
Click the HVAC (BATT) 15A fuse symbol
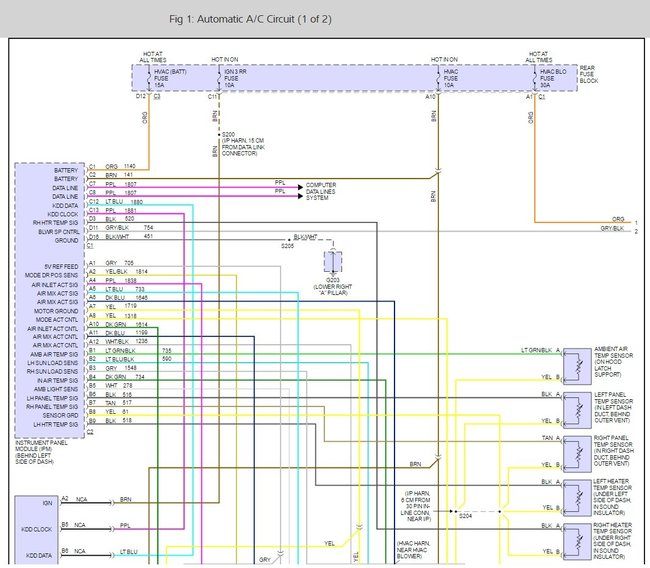pos(149,78)
